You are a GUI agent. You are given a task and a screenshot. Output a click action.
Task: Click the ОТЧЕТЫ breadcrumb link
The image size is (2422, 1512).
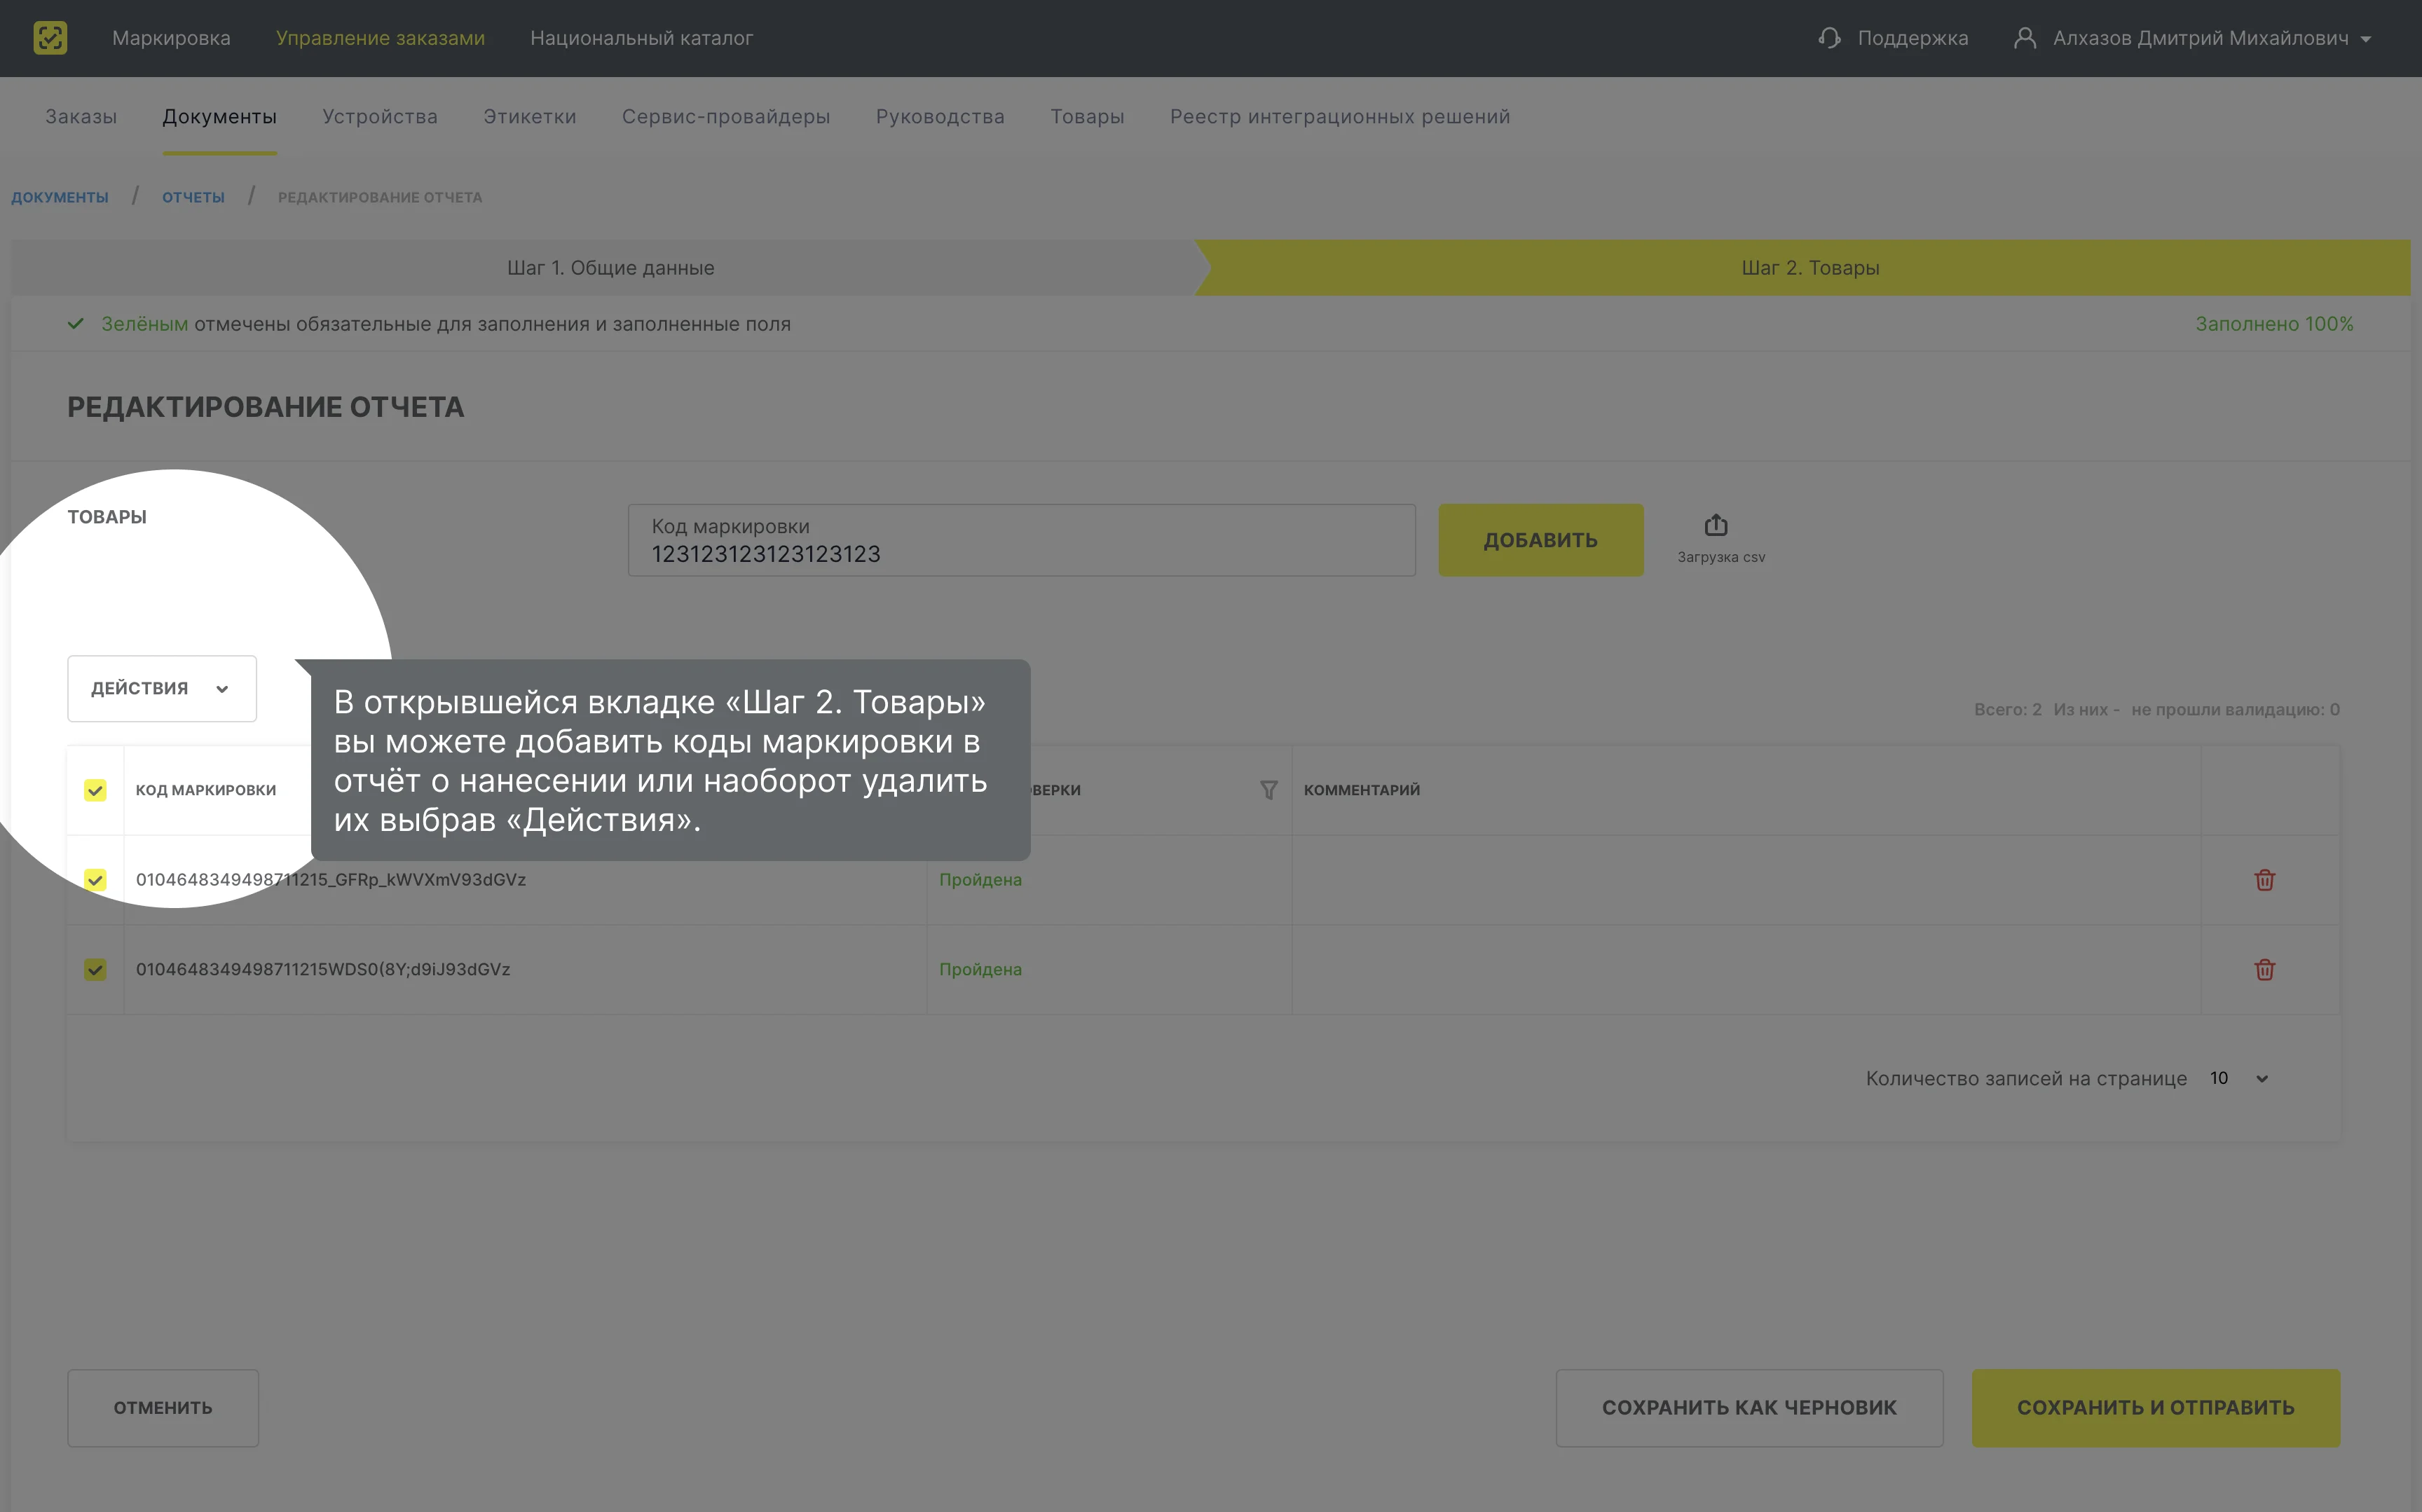tap(193, 197)
